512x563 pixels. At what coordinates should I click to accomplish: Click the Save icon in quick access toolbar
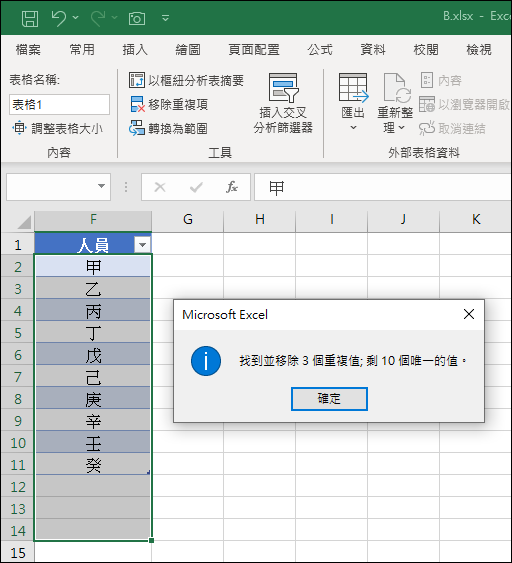pos(30,18)
